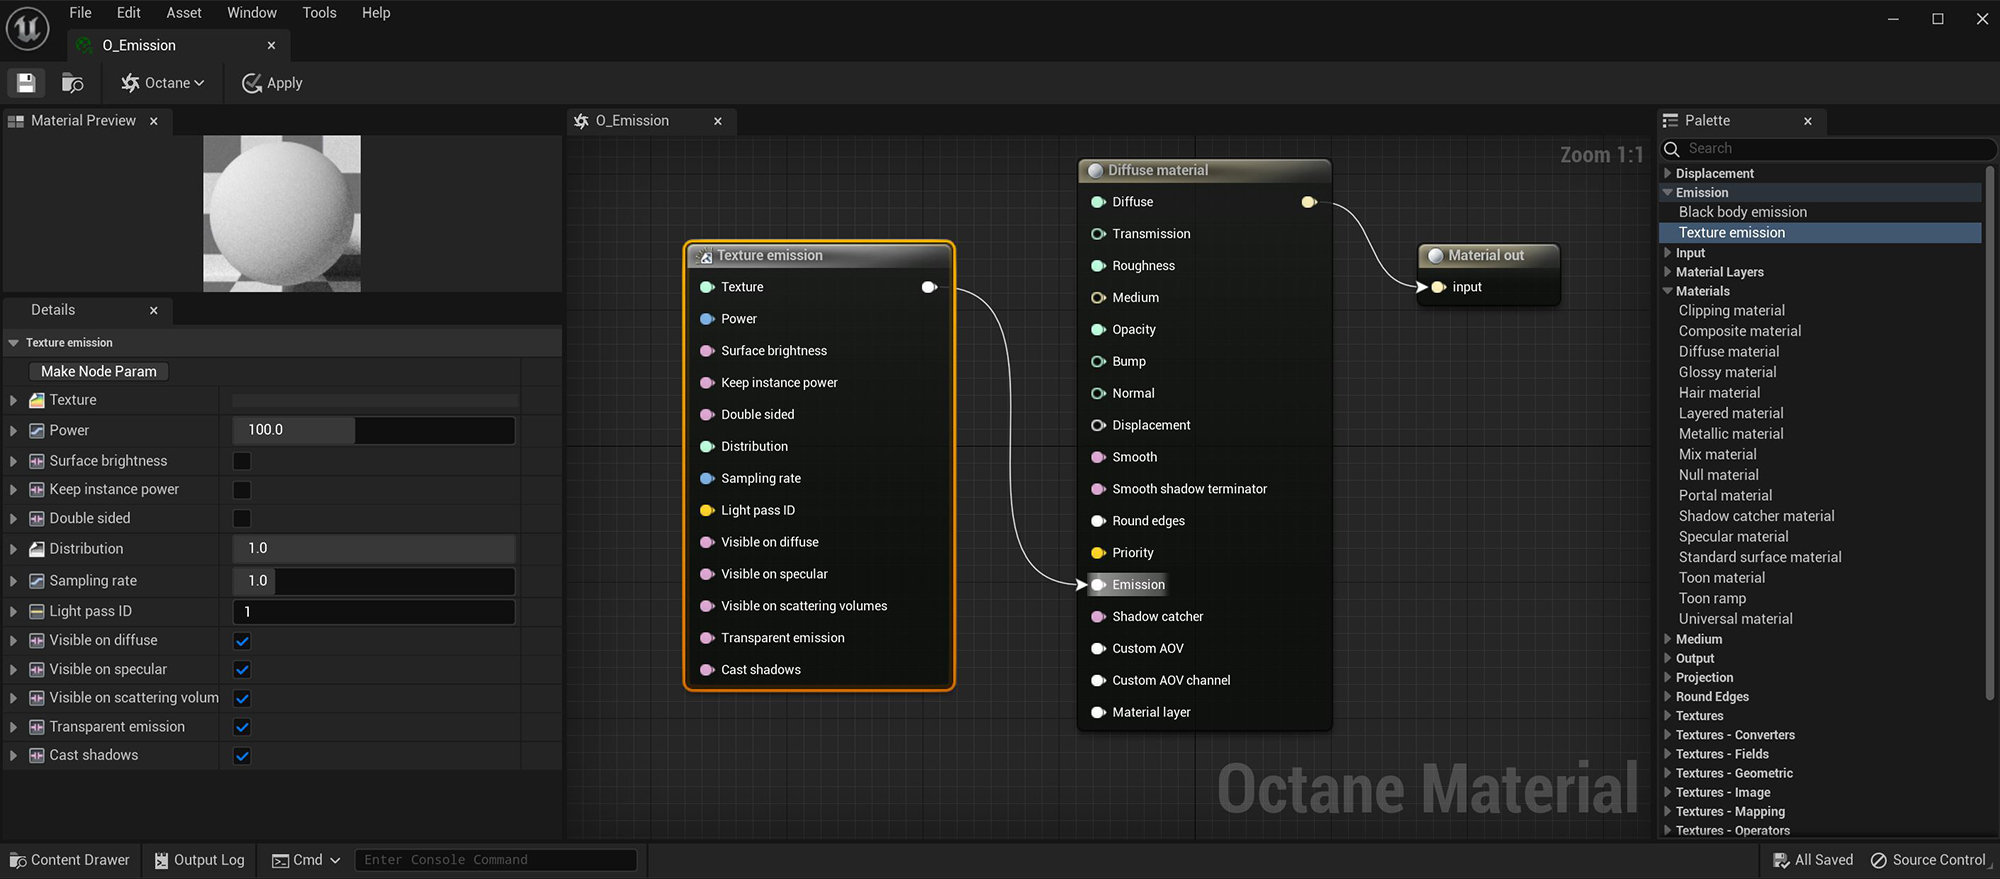Click the Bump input pin
The height and width of the screenshot is (879, 2000).
1098,362
